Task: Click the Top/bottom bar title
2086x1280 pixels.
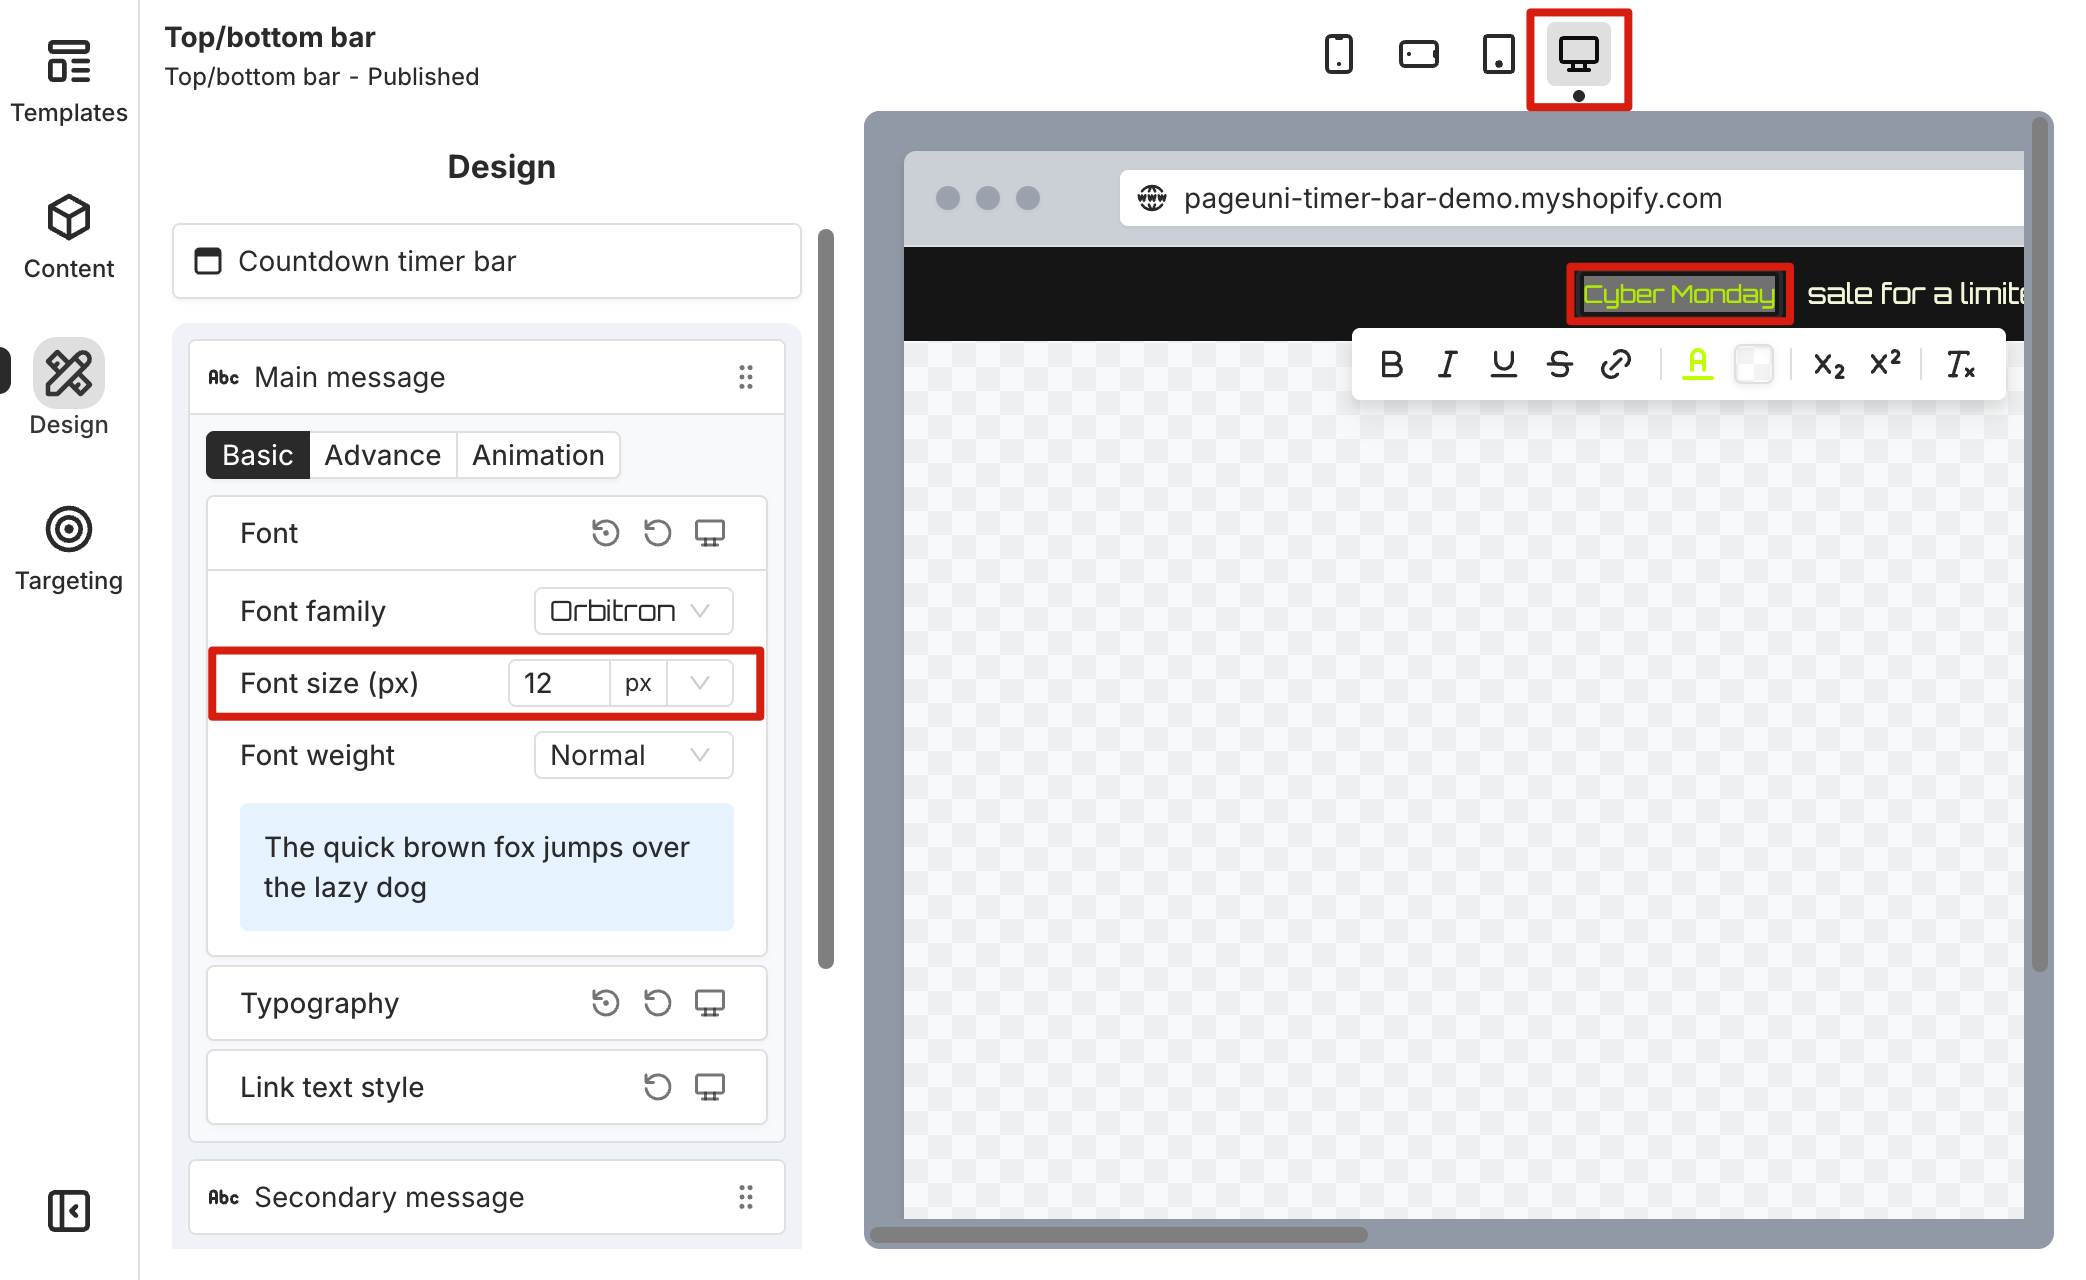Action: coord(270,37)
